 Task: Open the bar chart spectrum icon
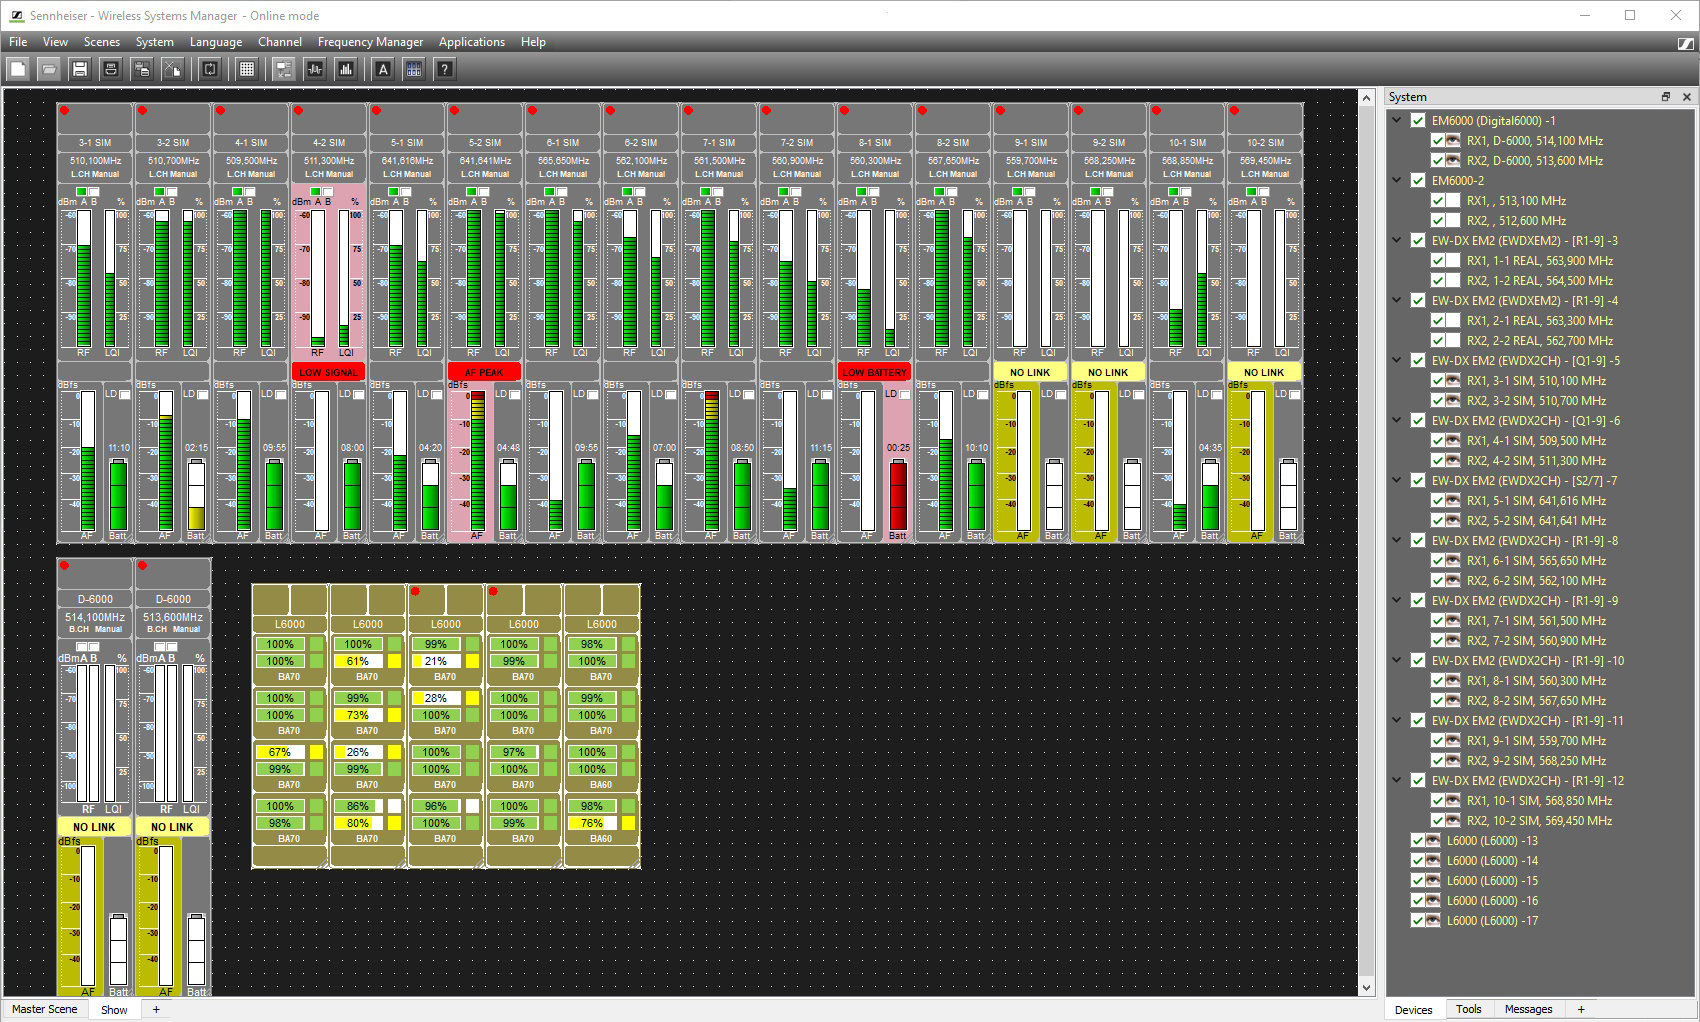[346, 69]
